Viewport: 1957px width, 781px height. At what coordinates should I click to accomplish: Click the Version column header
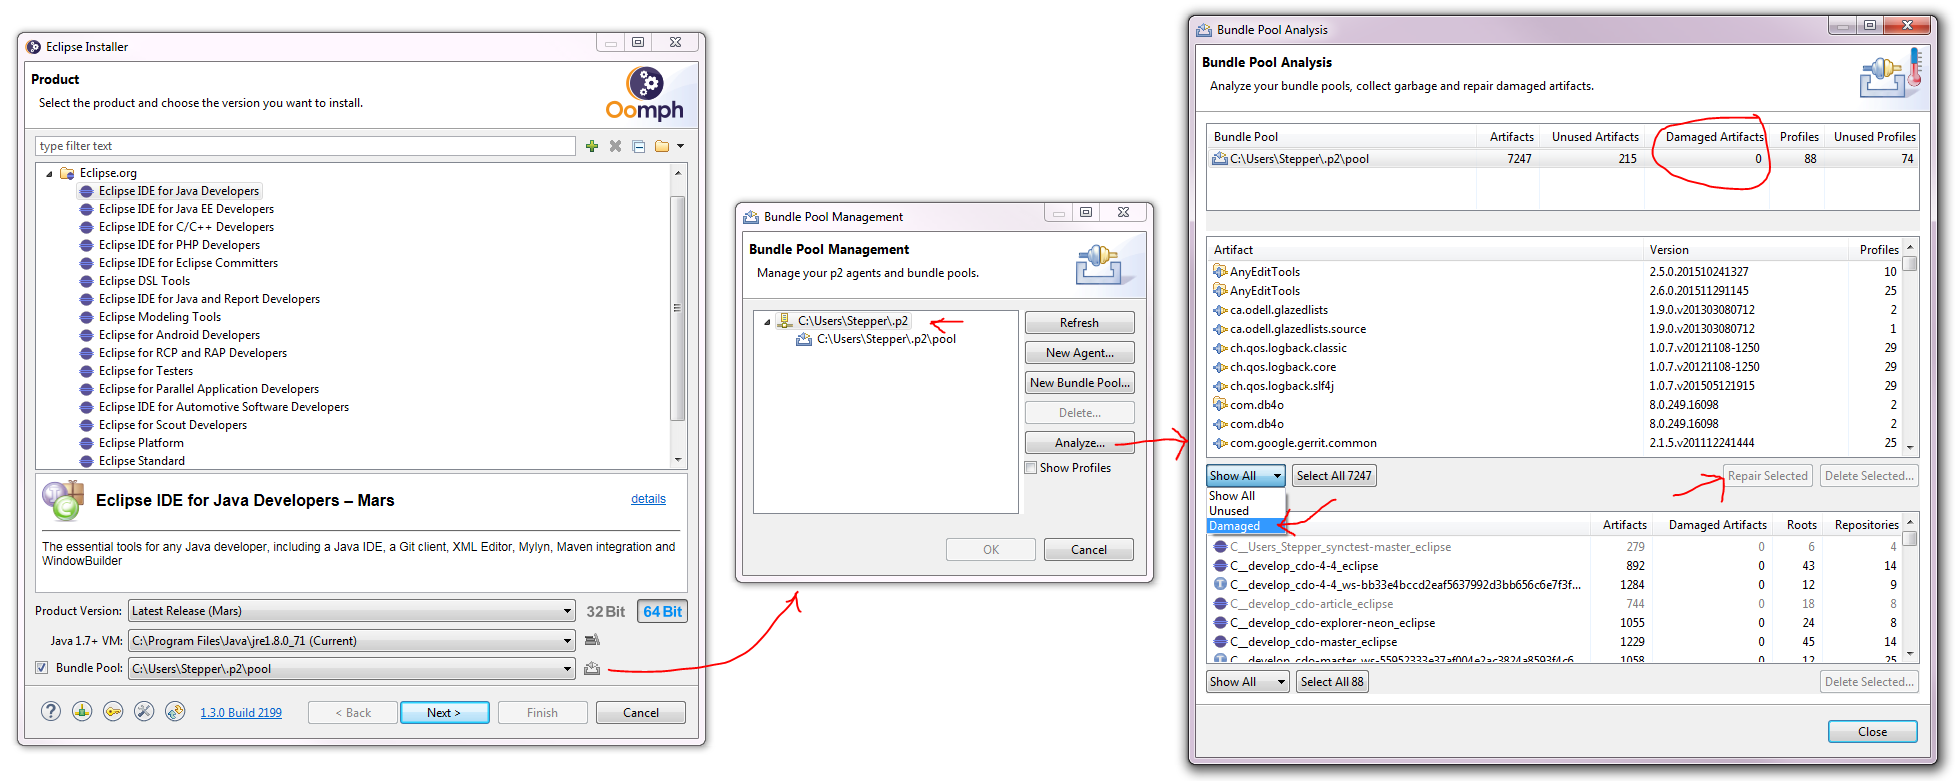(1745, 250)
